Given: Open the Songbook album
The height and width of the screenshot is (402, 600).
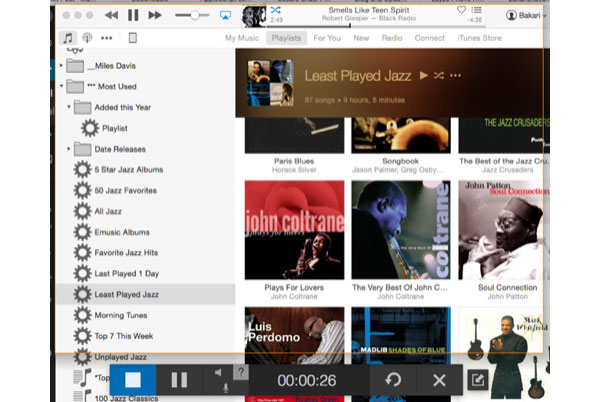Looking at the screenshot, I should pos(401,135).
